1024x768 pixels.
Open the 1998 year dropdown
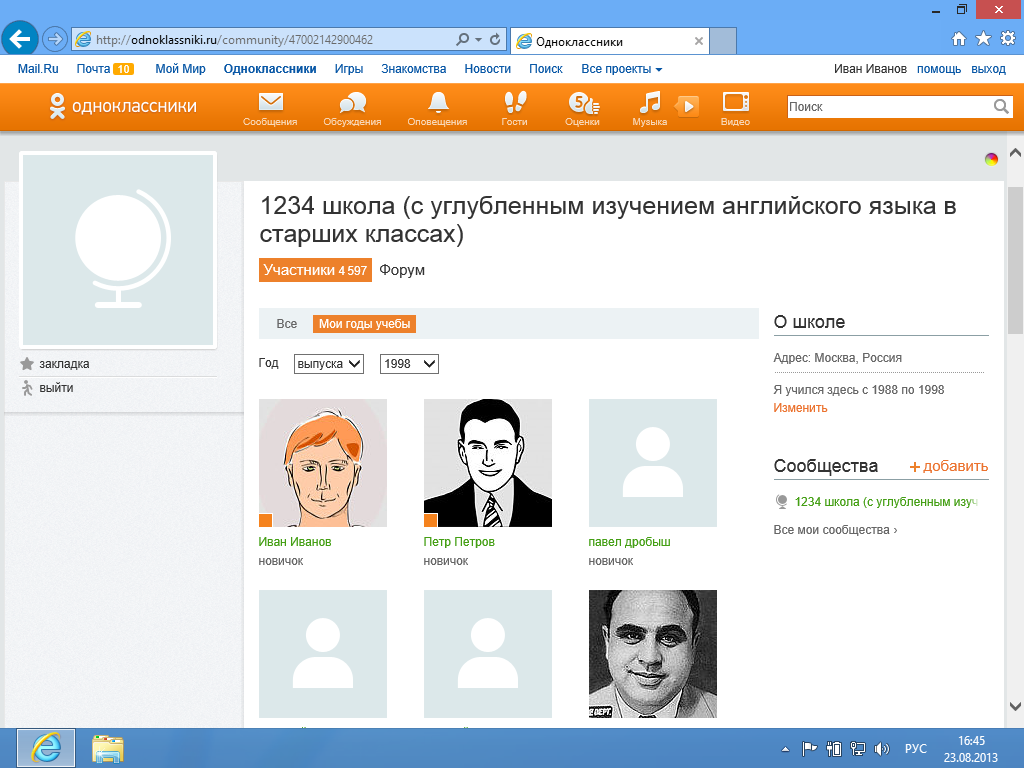[409, 364]
